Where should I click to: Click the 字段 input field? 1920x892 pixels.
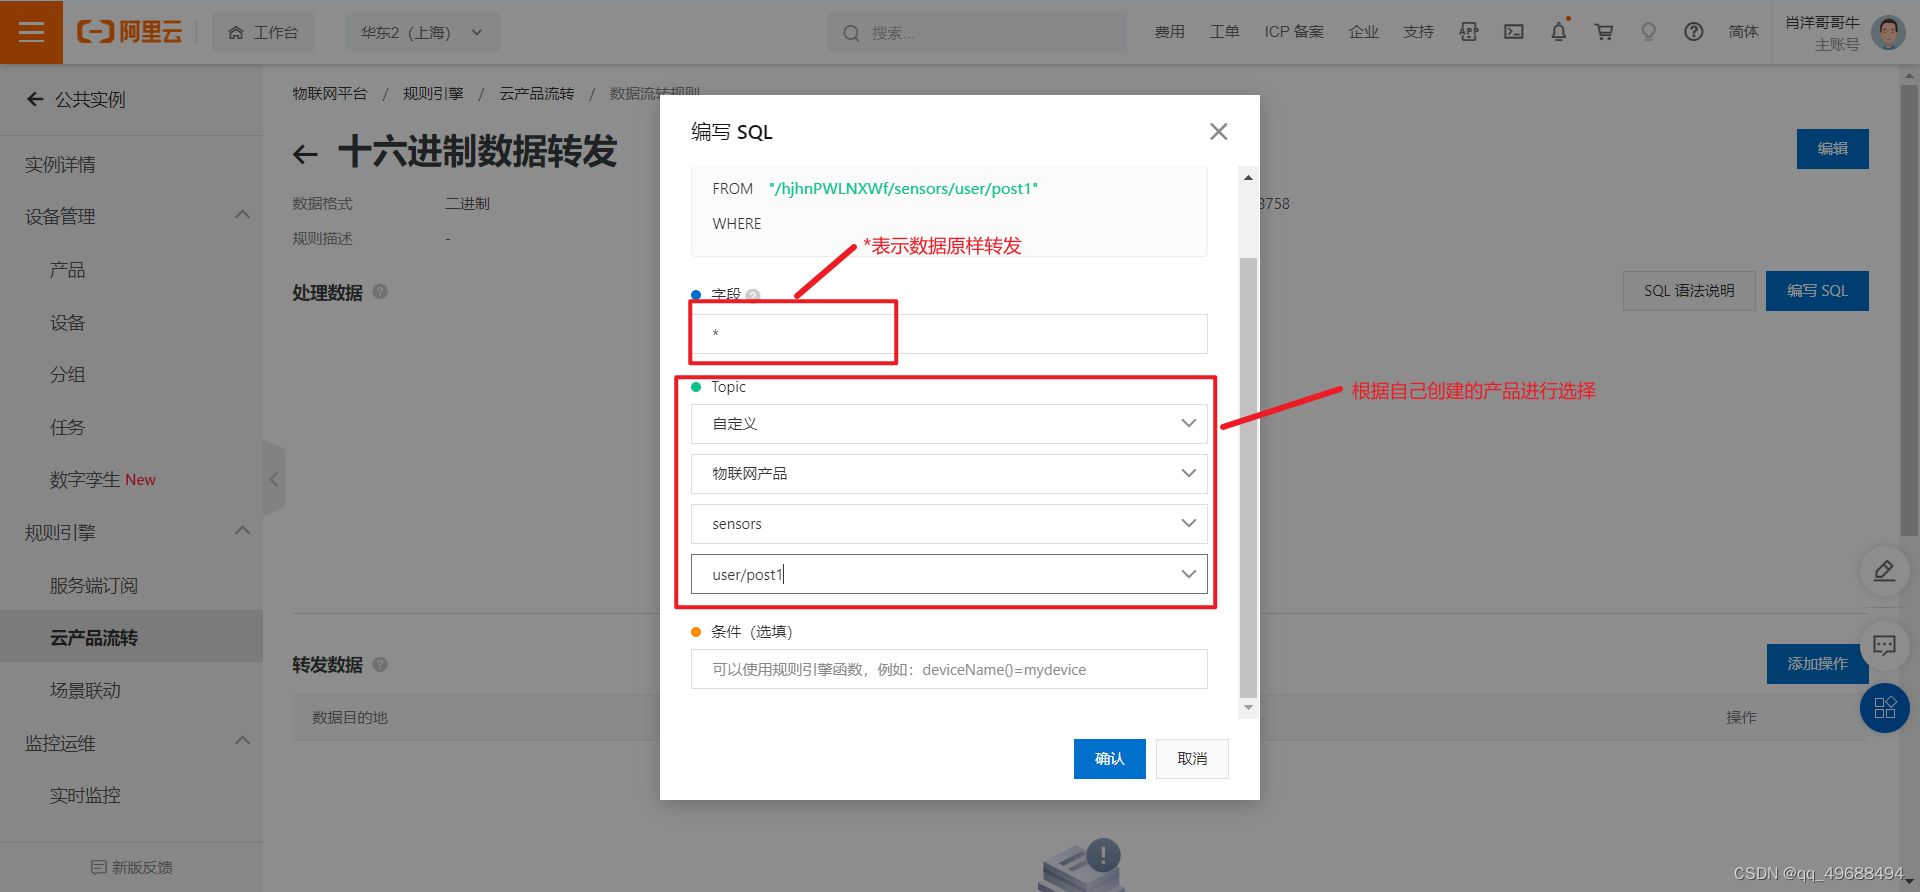point(949,334)
